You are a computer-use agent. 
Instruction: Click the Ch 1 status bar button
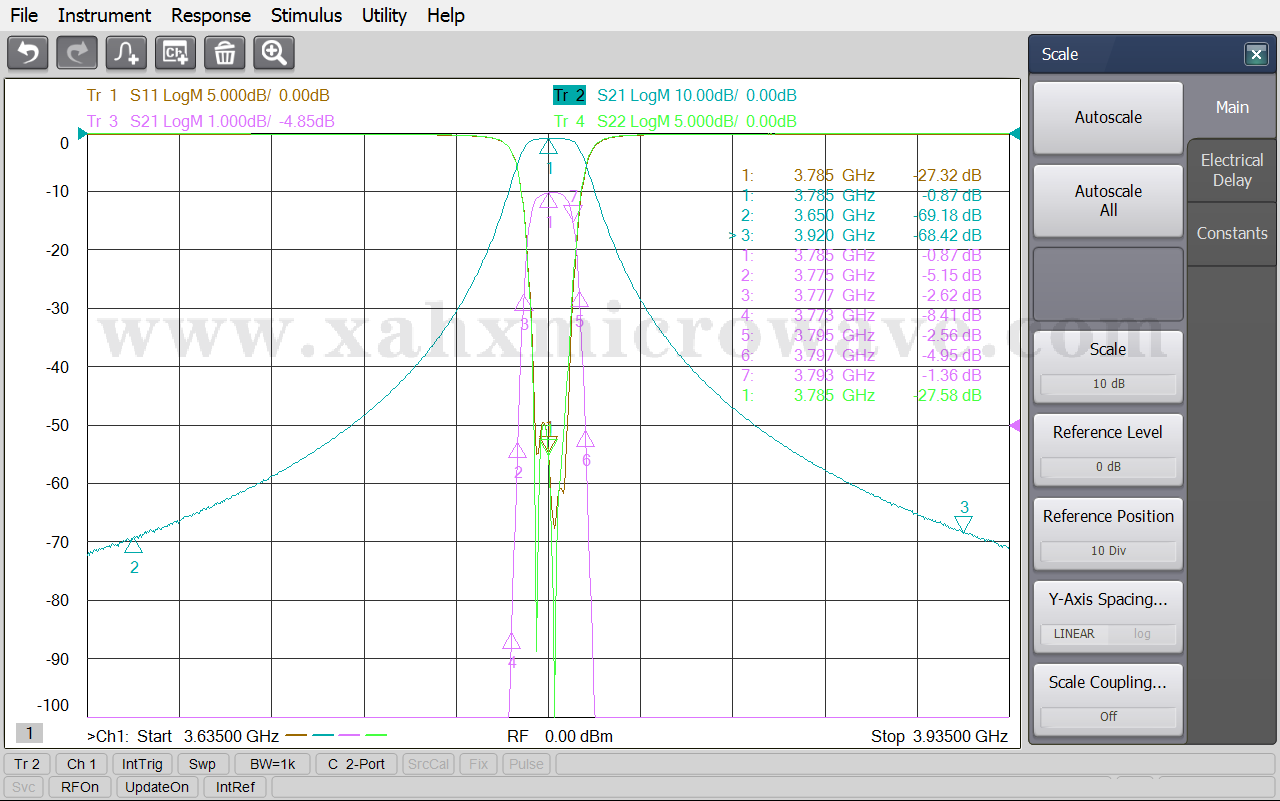(81, 764)
